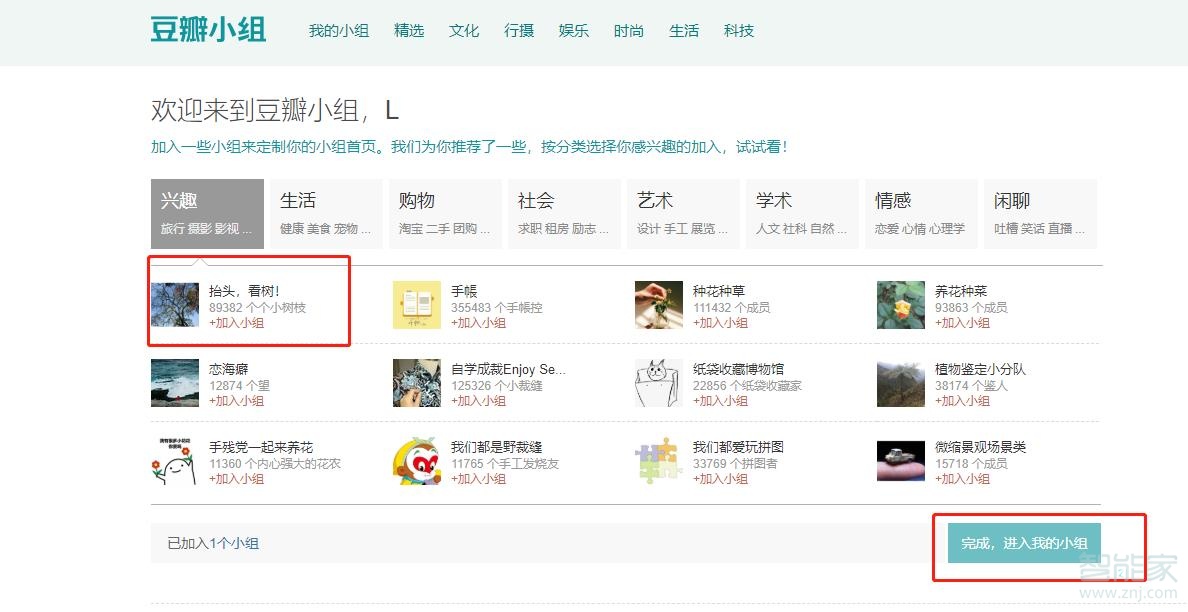1188x612 pixels.
Task: Open the 抬头，看树！ group thumbnail
Action: point(176,305)
